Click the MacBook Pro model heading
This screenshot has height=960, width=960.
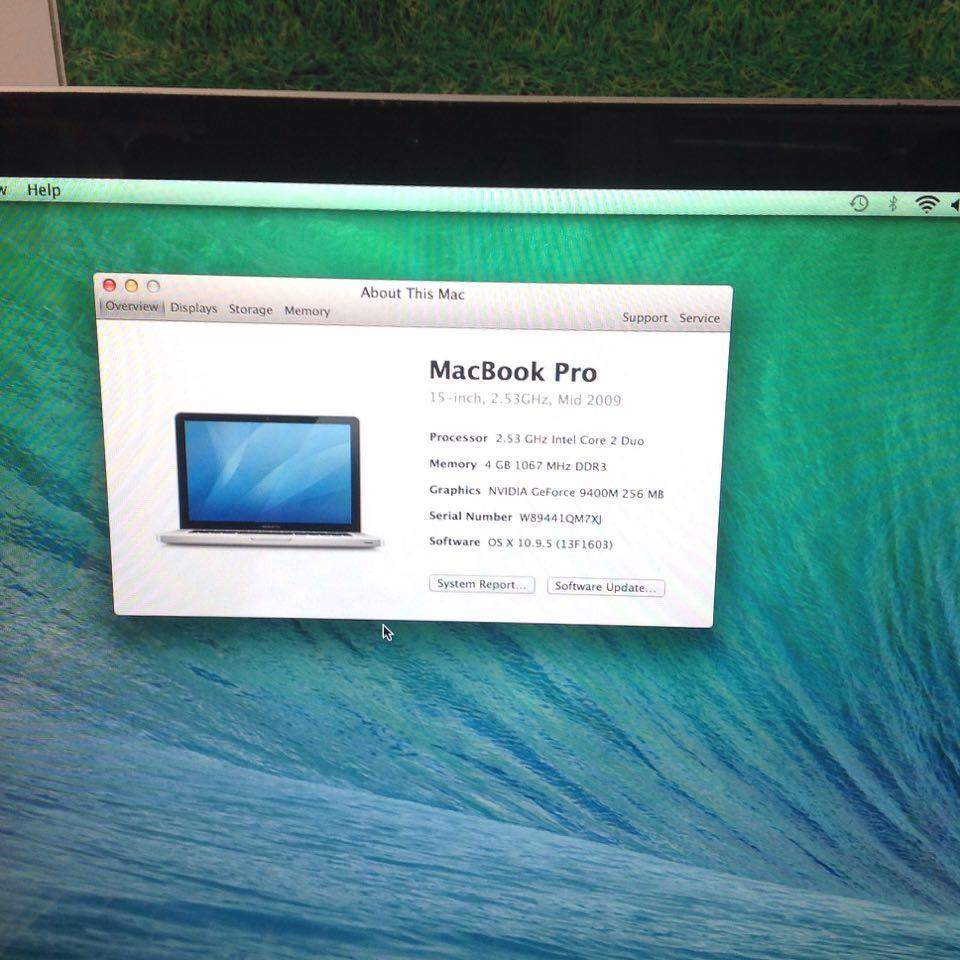tap(513, 372)
